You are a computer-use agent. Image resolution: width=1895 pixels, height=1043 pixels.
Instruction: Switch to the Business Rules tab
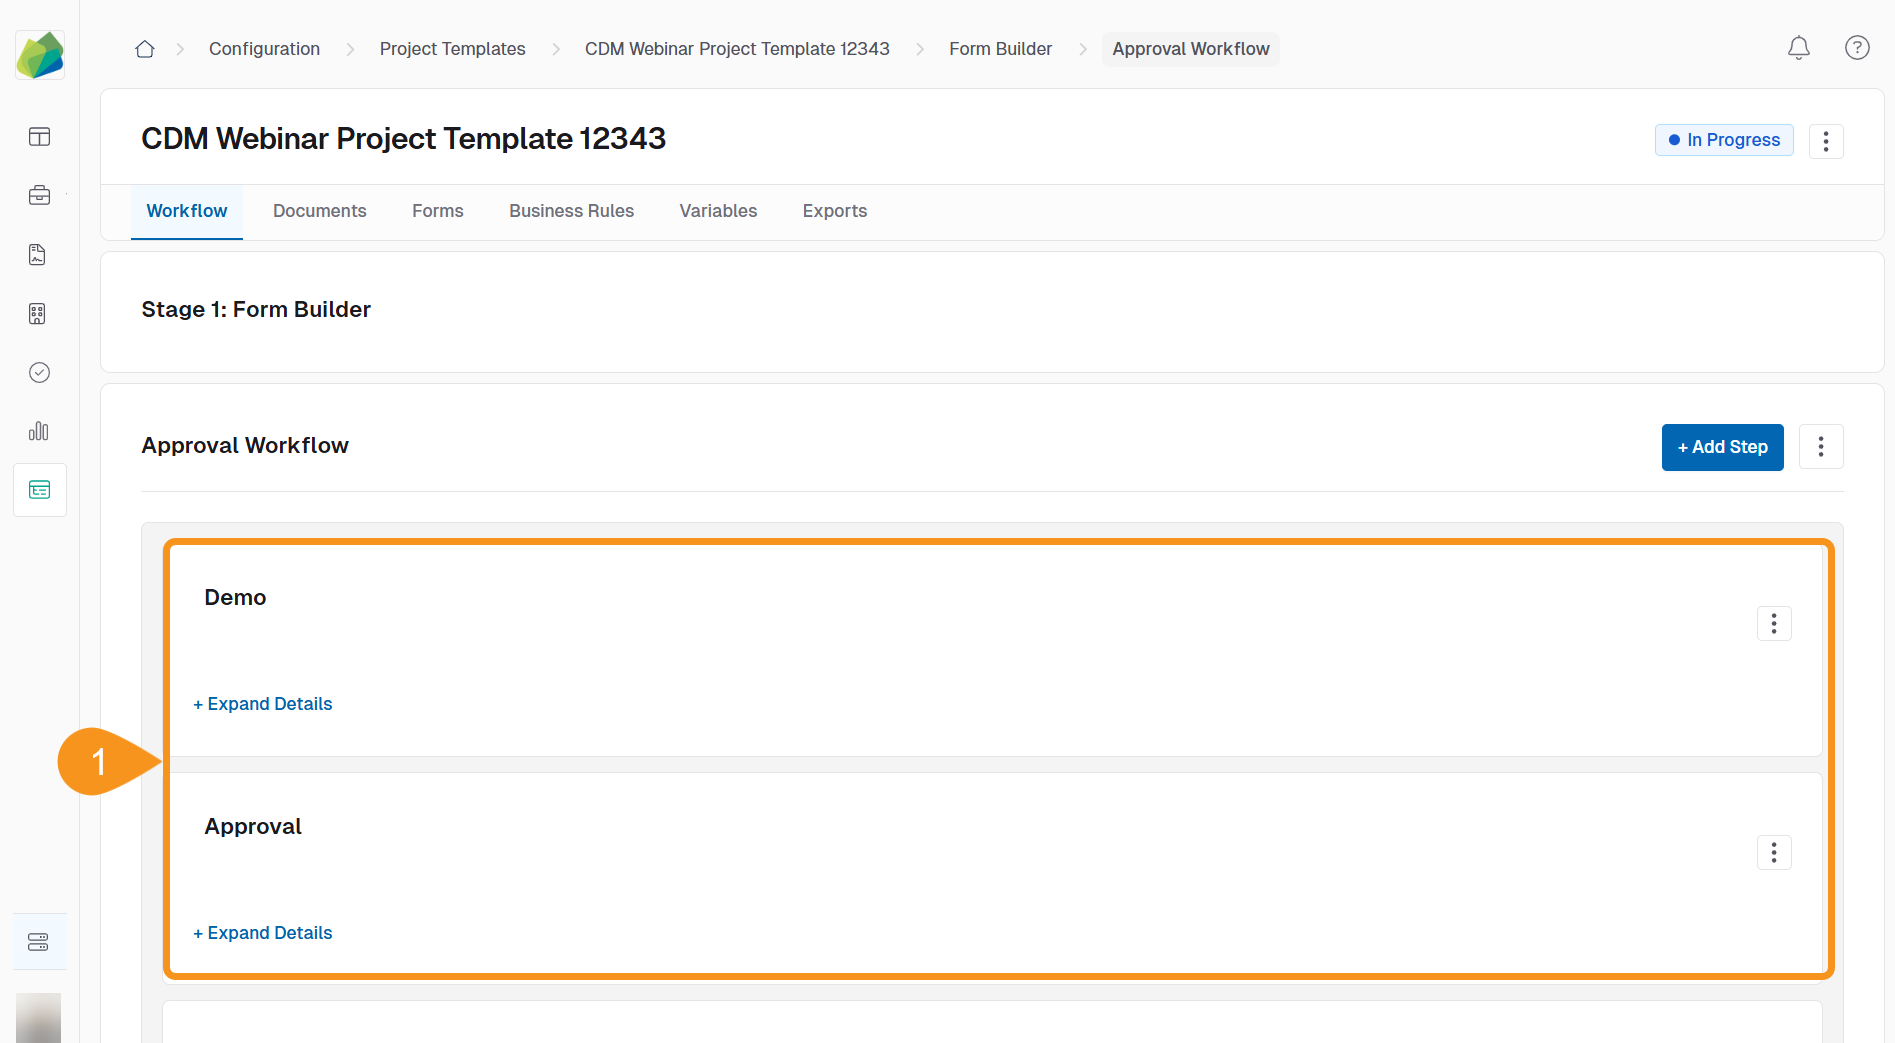571,211
